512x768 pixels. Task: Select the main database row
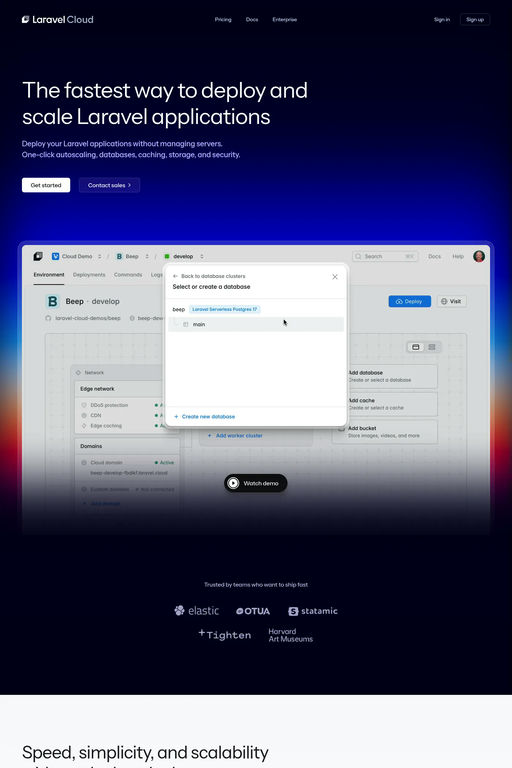click(256, 324)
